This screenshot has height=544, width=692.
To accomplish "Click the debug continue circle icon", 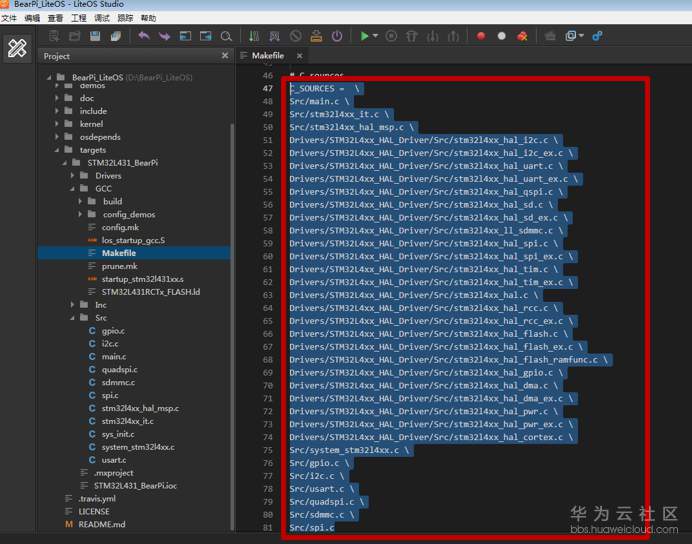I will click(x=391, y=36).
